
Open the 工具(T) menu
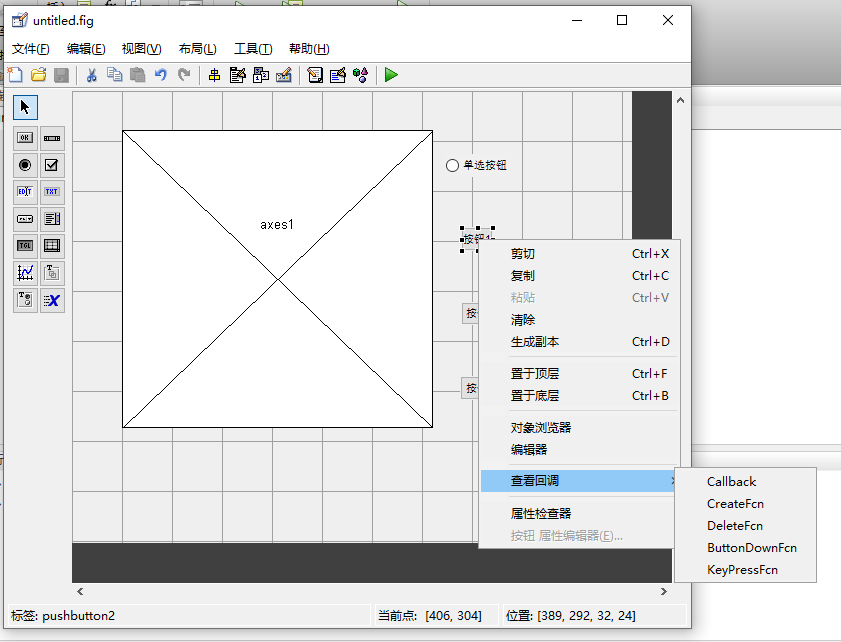pos(253,49)
